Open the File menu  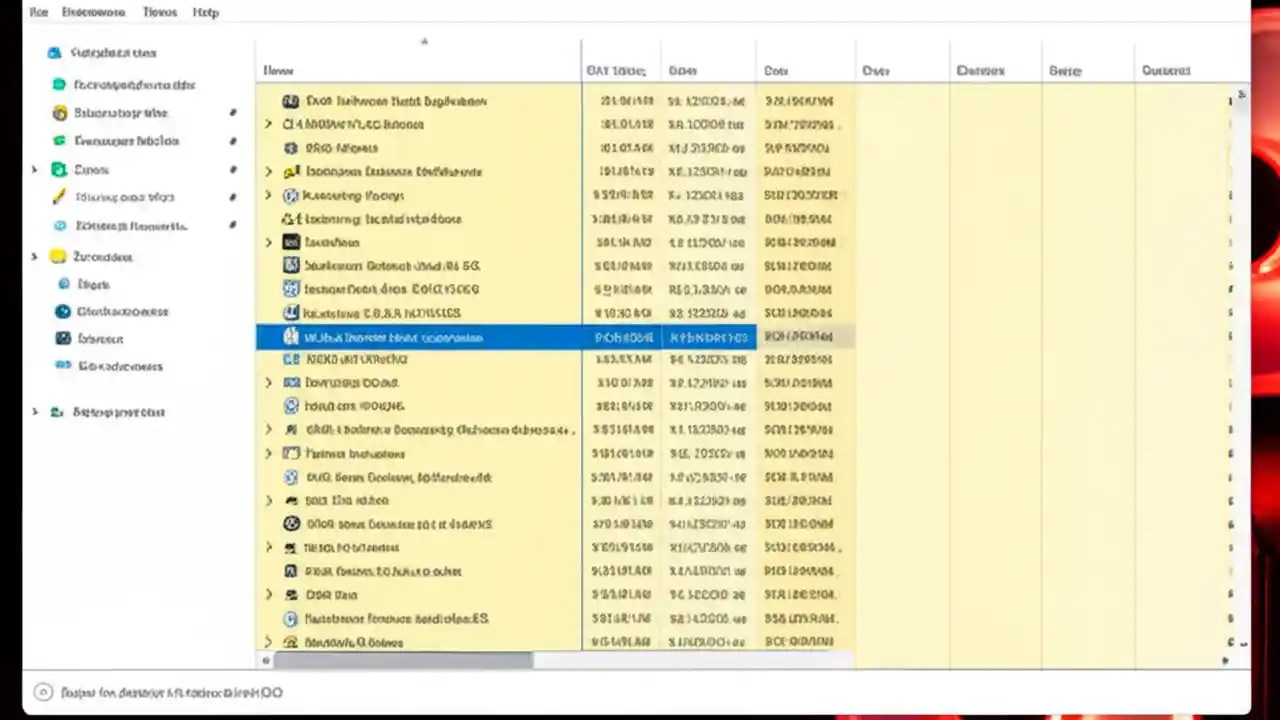click(x=38, y=12)
